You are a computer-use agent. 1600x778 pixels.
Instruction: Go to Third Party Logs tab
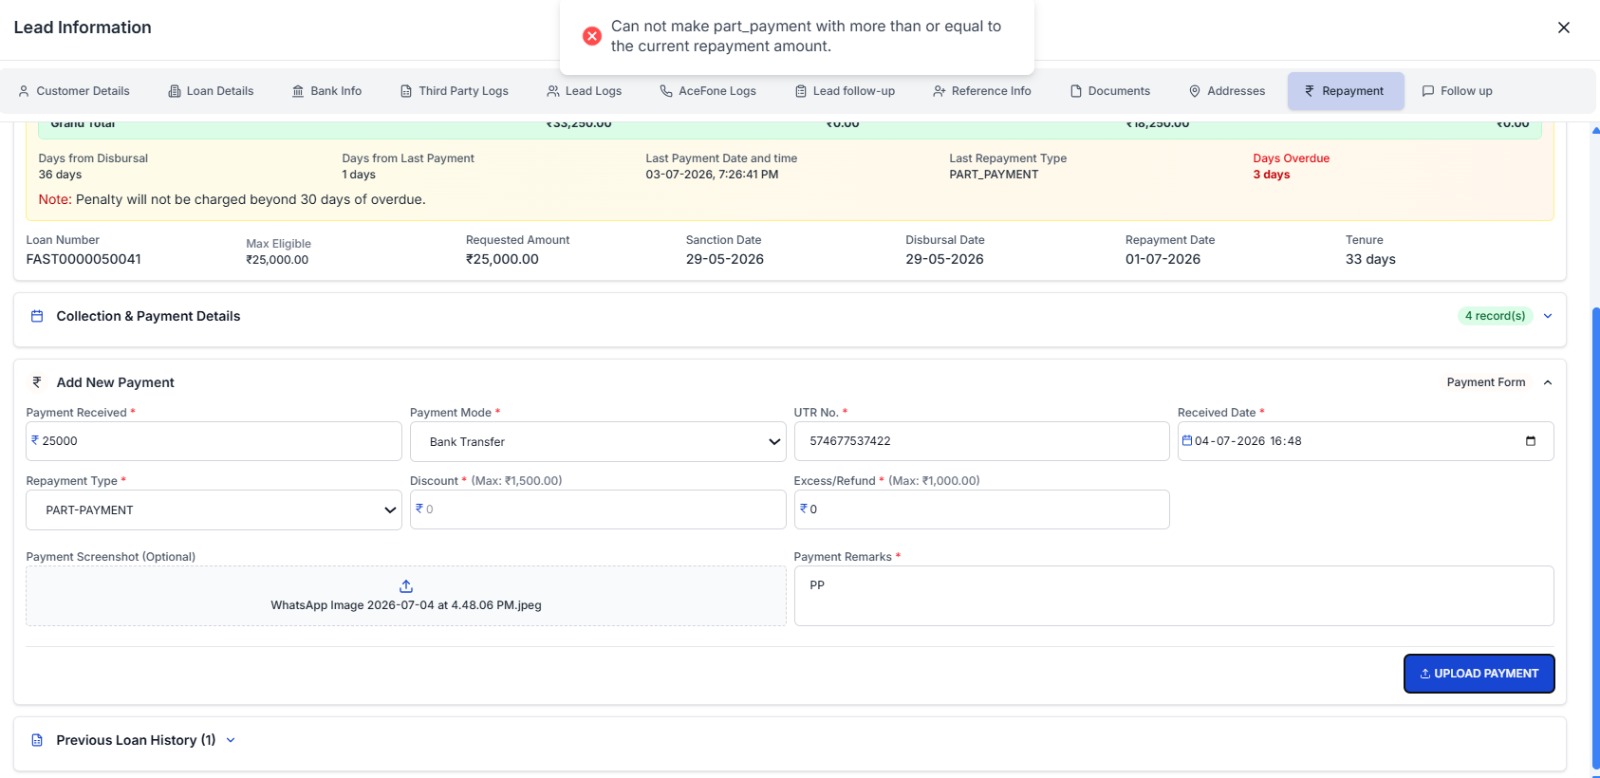click(454, 91)
